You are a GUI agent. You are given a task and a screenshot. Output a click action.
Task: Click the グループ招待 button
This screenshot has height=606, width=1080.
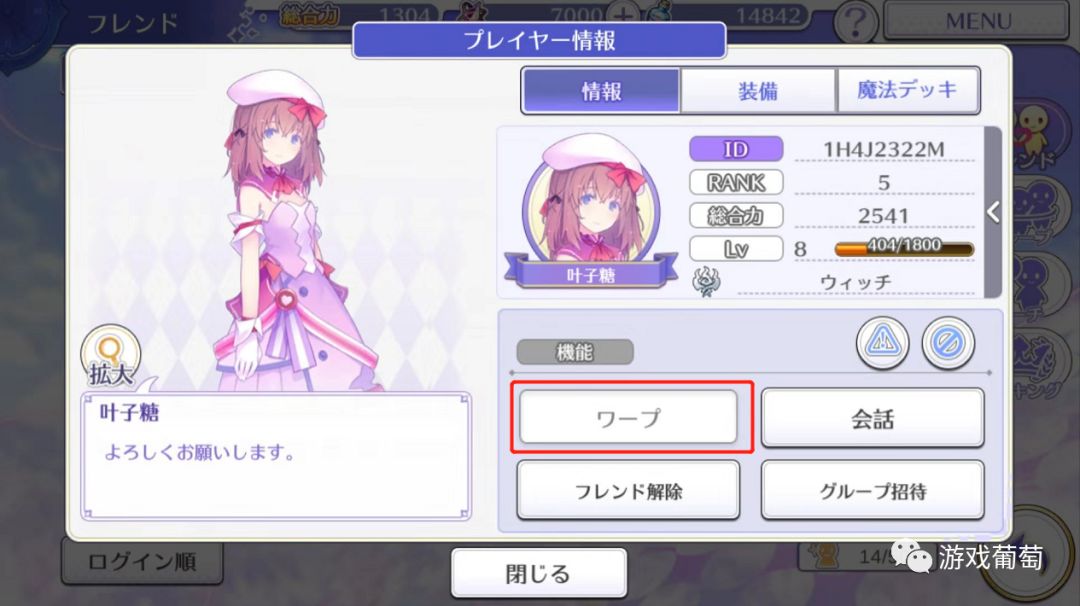coord(873,490)
